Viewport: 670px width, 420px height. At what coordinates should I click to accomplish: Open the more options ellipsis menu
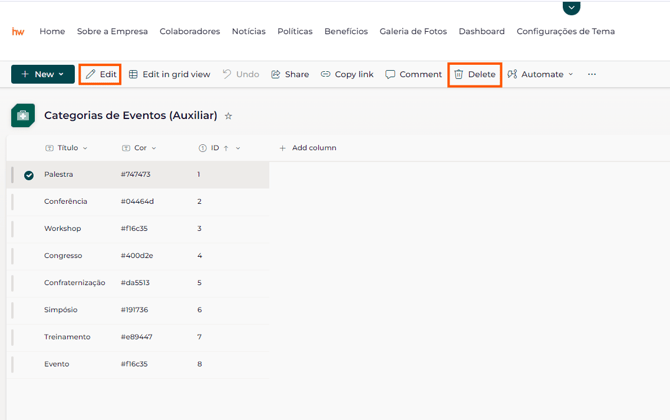coord(592,75)
